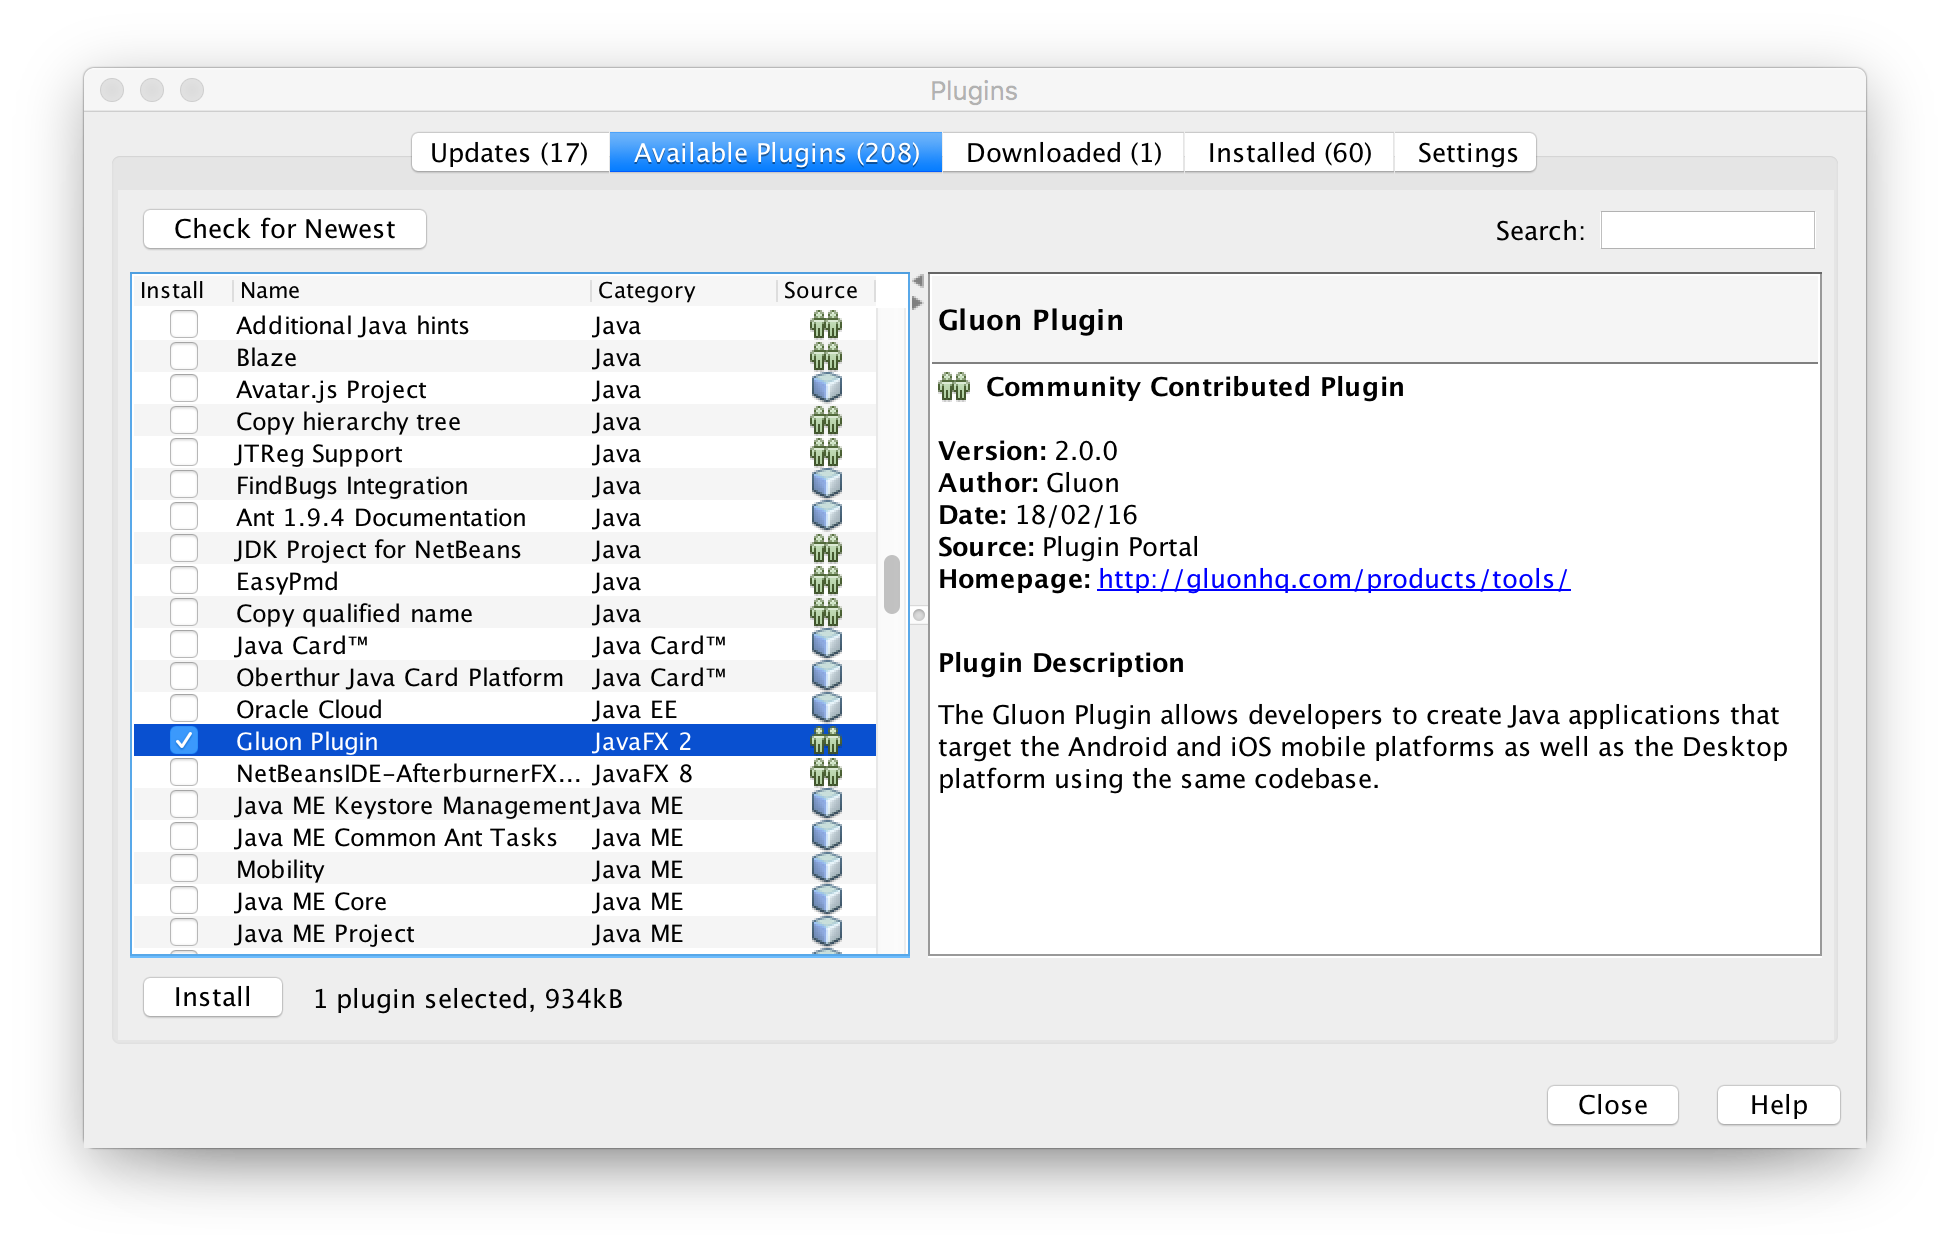Select the Copy hierarchy tree plugin row
Viewport: 1950px width, 1248px height.
[x=505, y=421]
